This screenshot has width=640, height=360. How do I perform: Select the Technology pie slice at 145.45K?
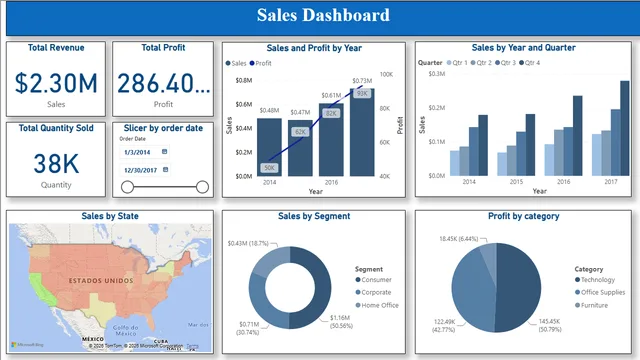pyautogui.click(x=520, y=288)
